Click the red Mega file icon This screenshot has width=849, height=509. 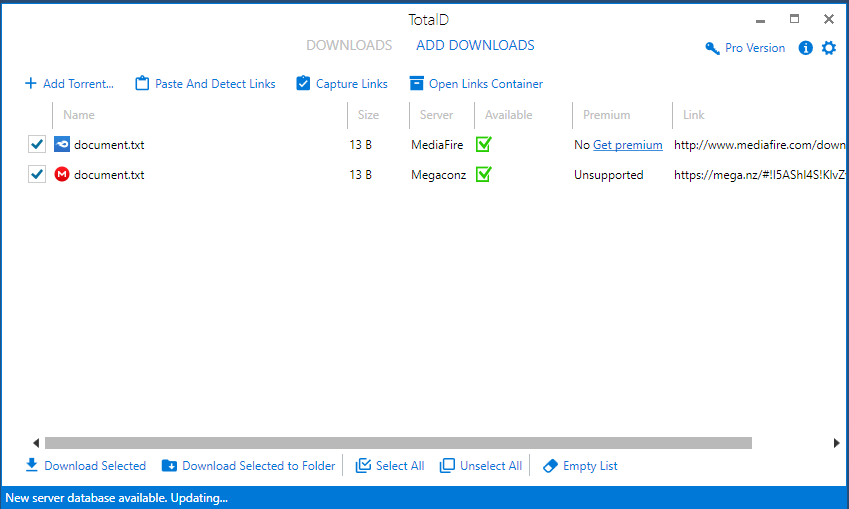click(62, 174)
